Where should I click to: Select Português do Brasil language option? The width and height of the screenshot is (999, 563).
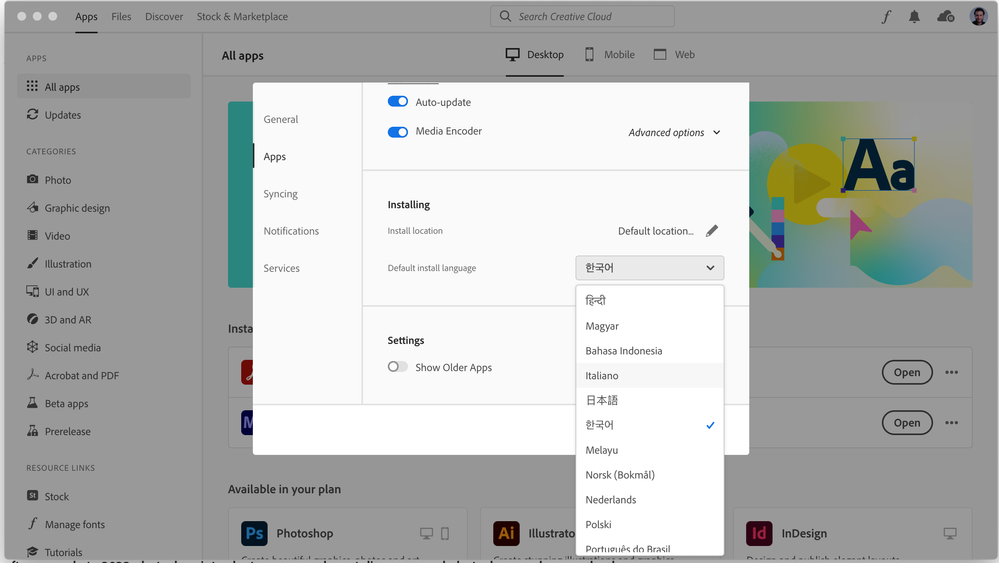click(x=650, y=546)
